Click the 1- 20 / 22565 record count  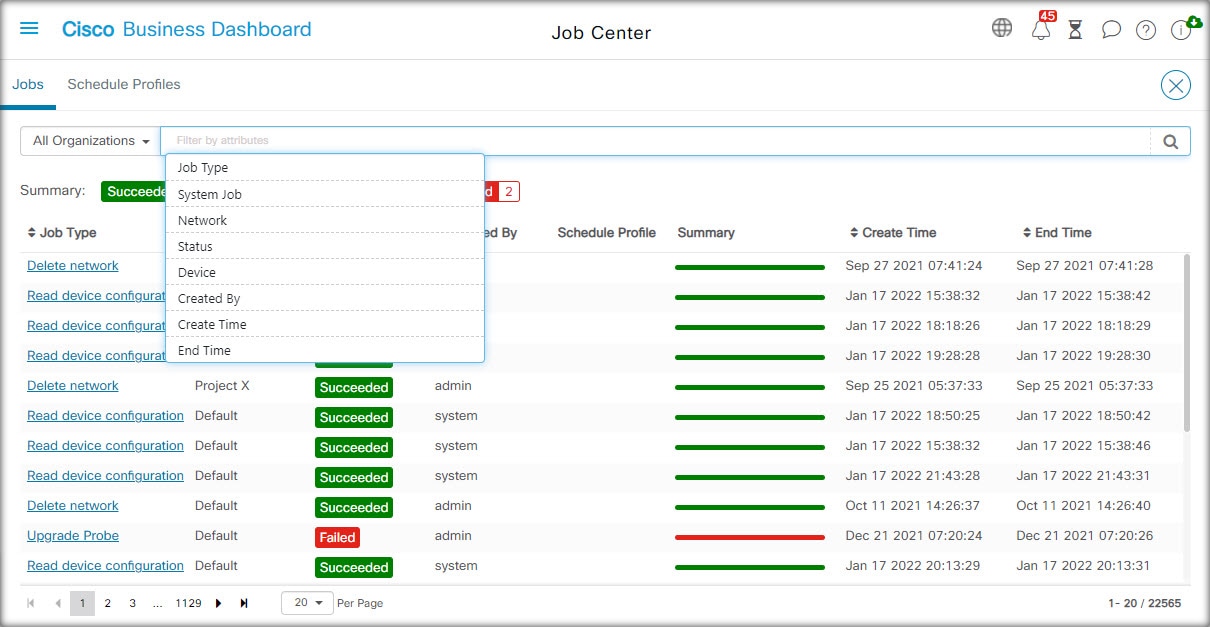click(1144, 603)
